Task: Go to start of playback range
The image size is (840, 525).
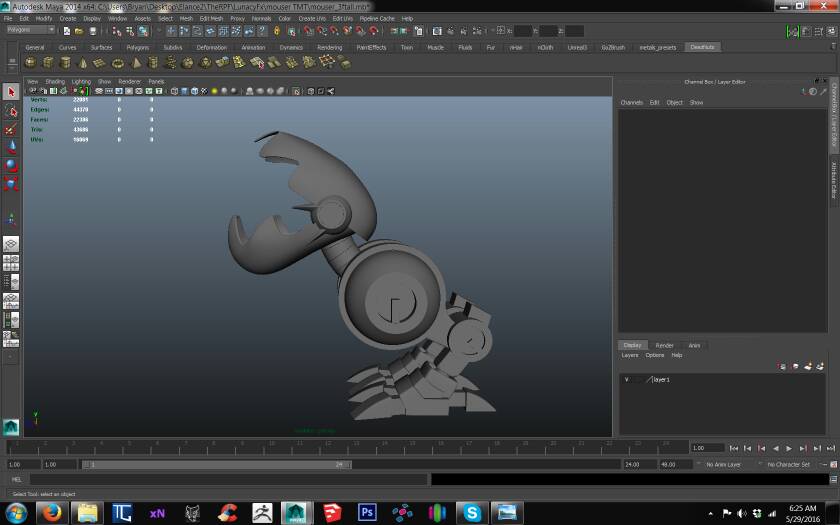Action: pyautogui.click(x=734, y=448)
